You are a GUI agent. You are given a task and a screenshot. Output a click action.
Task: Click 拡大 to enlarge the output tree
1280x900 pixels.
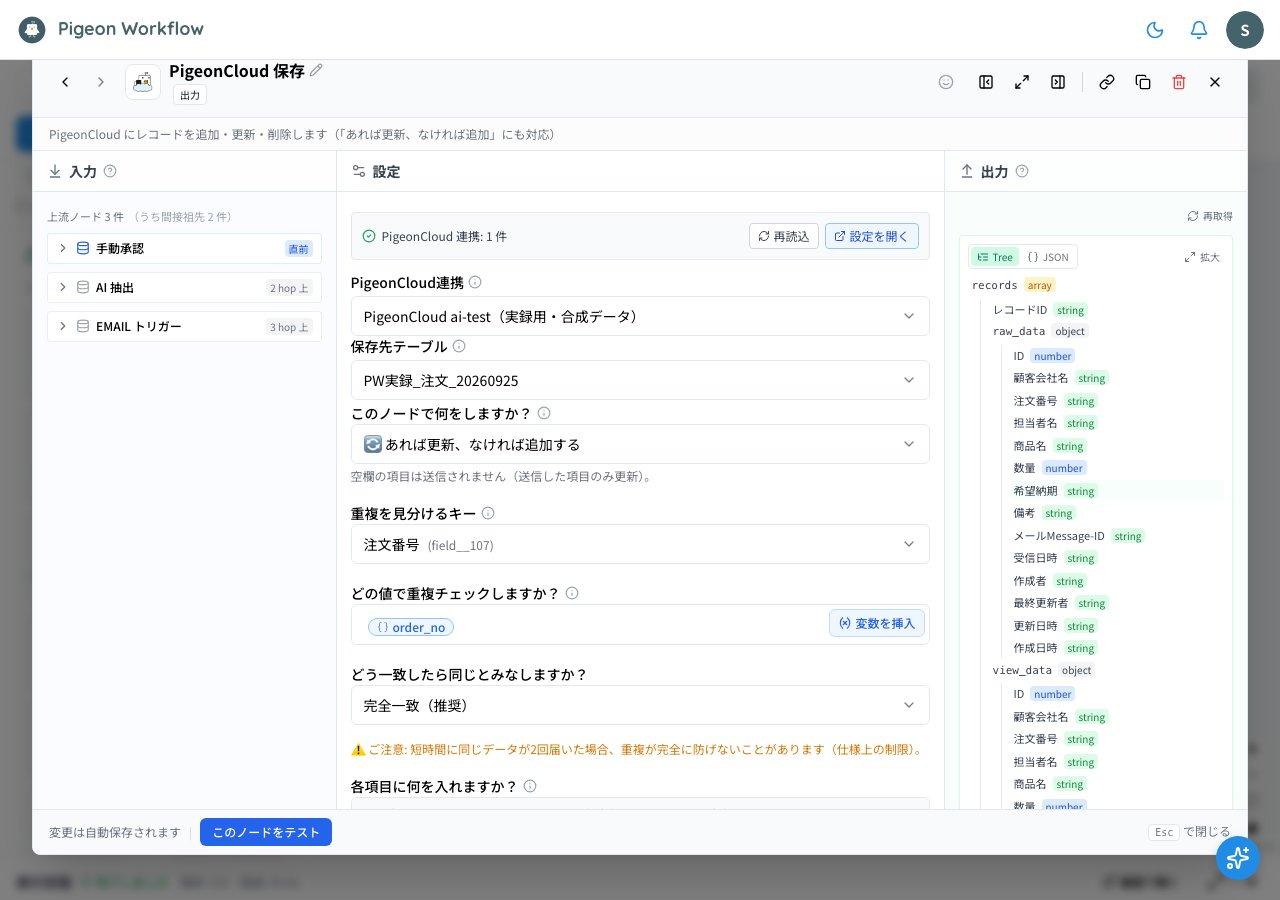1202,257
